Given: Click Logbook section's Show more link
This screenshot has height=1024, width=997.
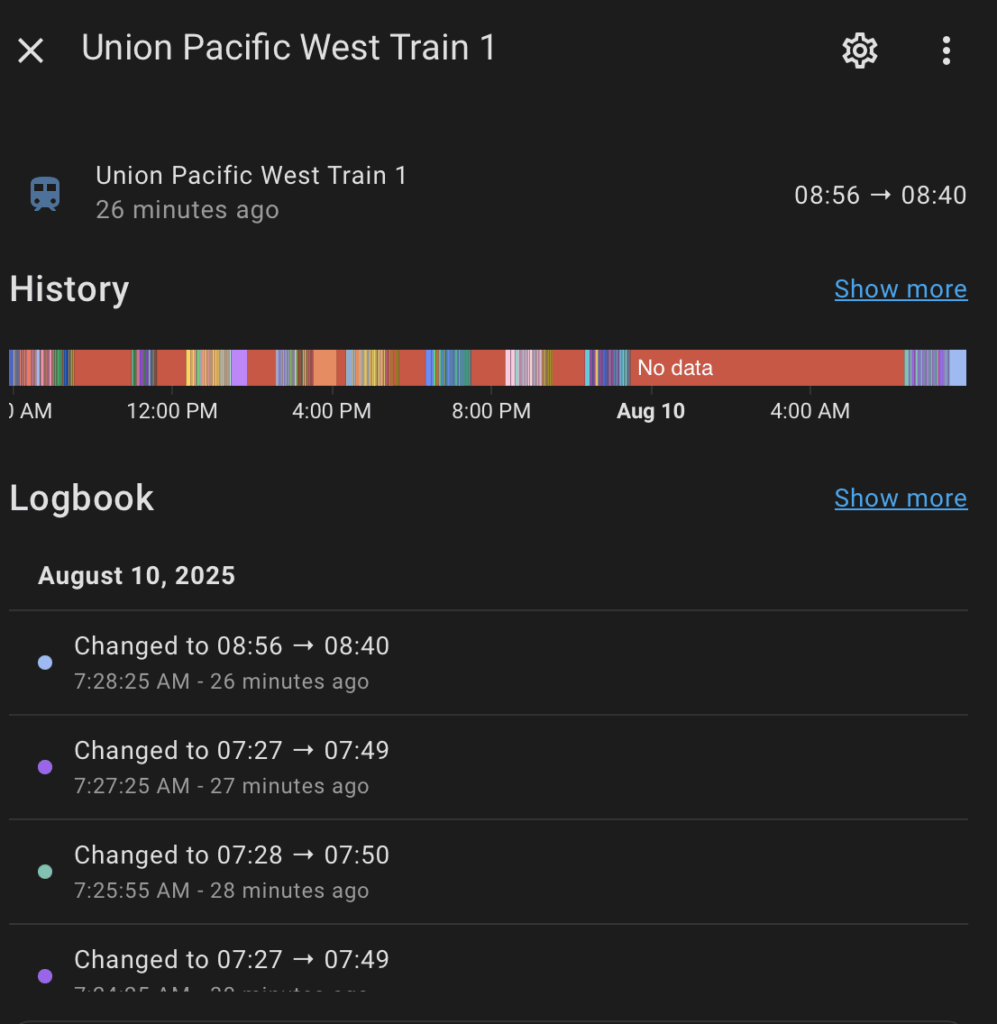Looking at the screenshot, I should click(x=900, y=498).
